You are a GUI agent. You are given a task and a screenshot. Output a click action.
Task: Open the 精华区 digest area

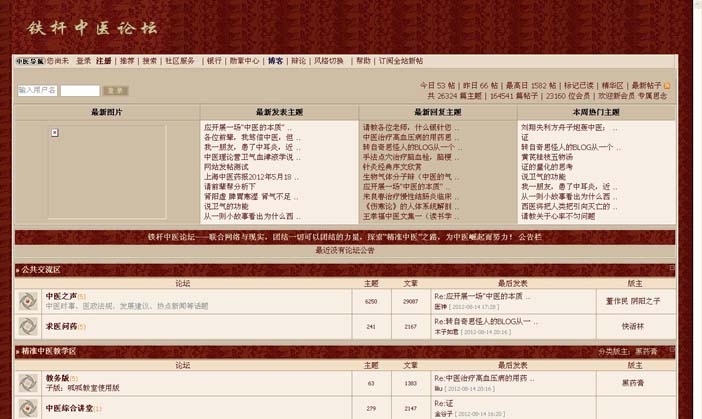[612, 86]
